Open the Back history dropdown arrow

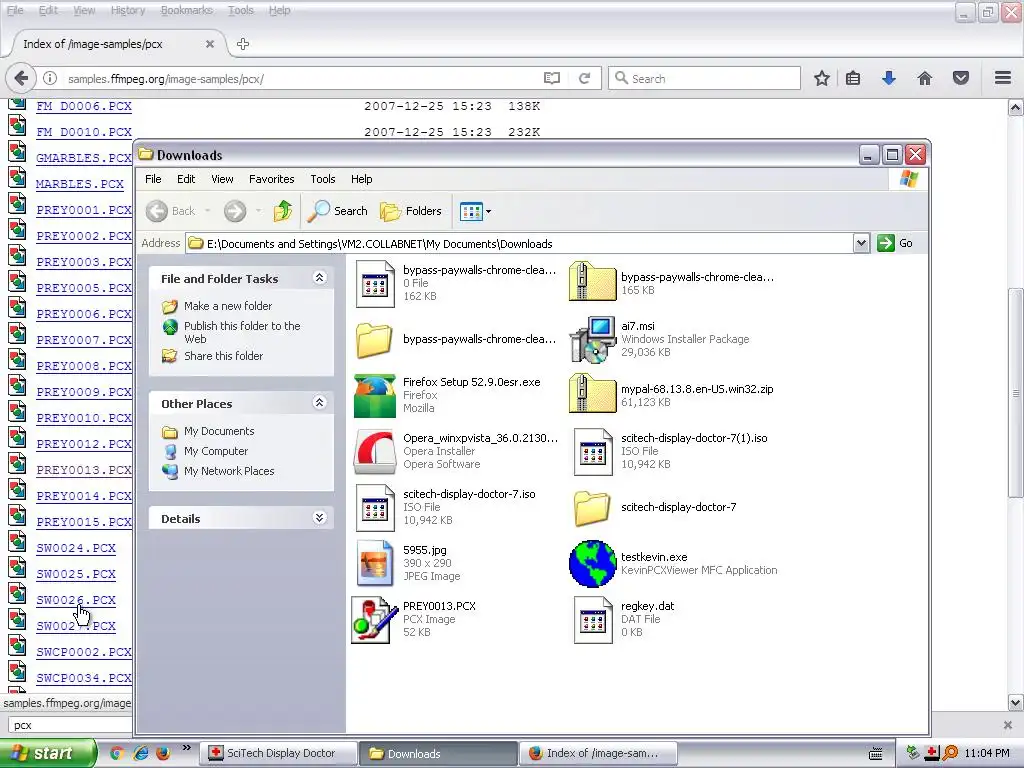tap(208, 211)
